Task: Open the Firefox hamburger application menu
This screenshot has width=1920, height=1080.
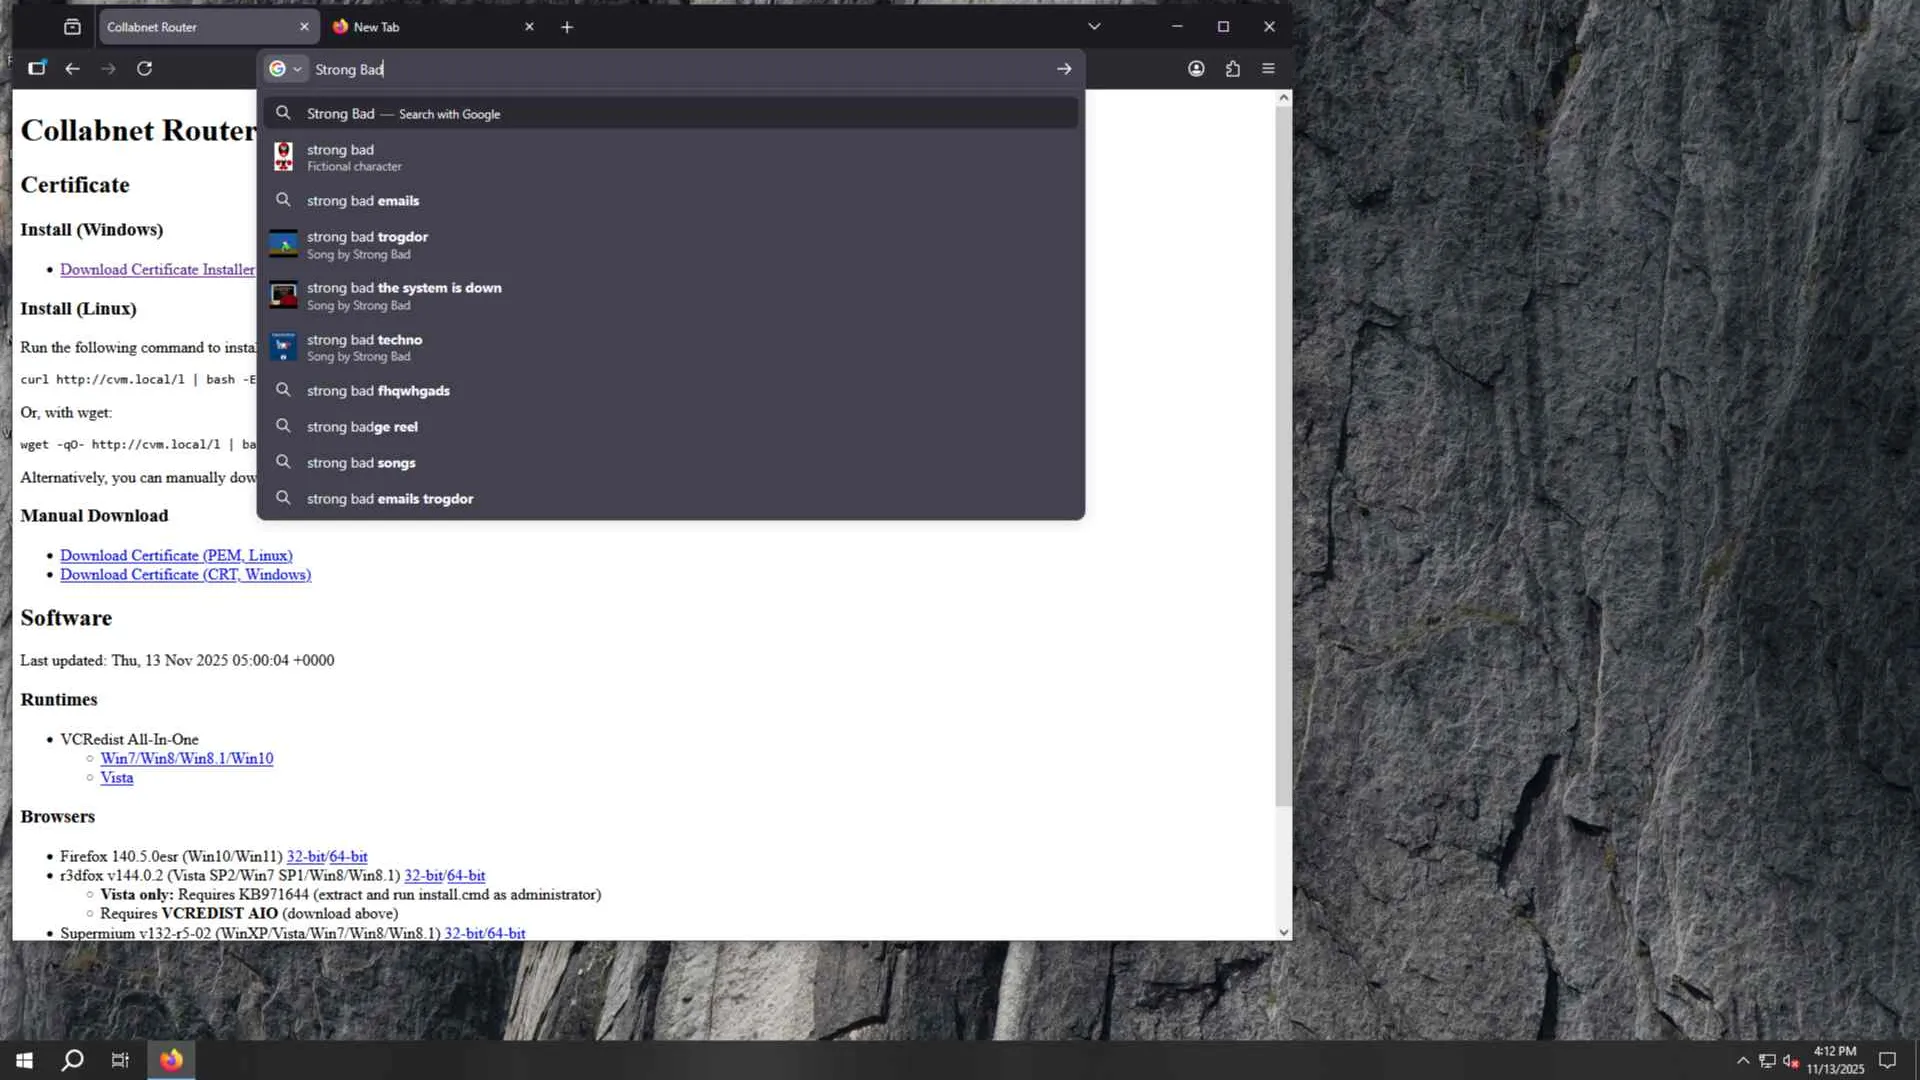Action: (1268, 69)
